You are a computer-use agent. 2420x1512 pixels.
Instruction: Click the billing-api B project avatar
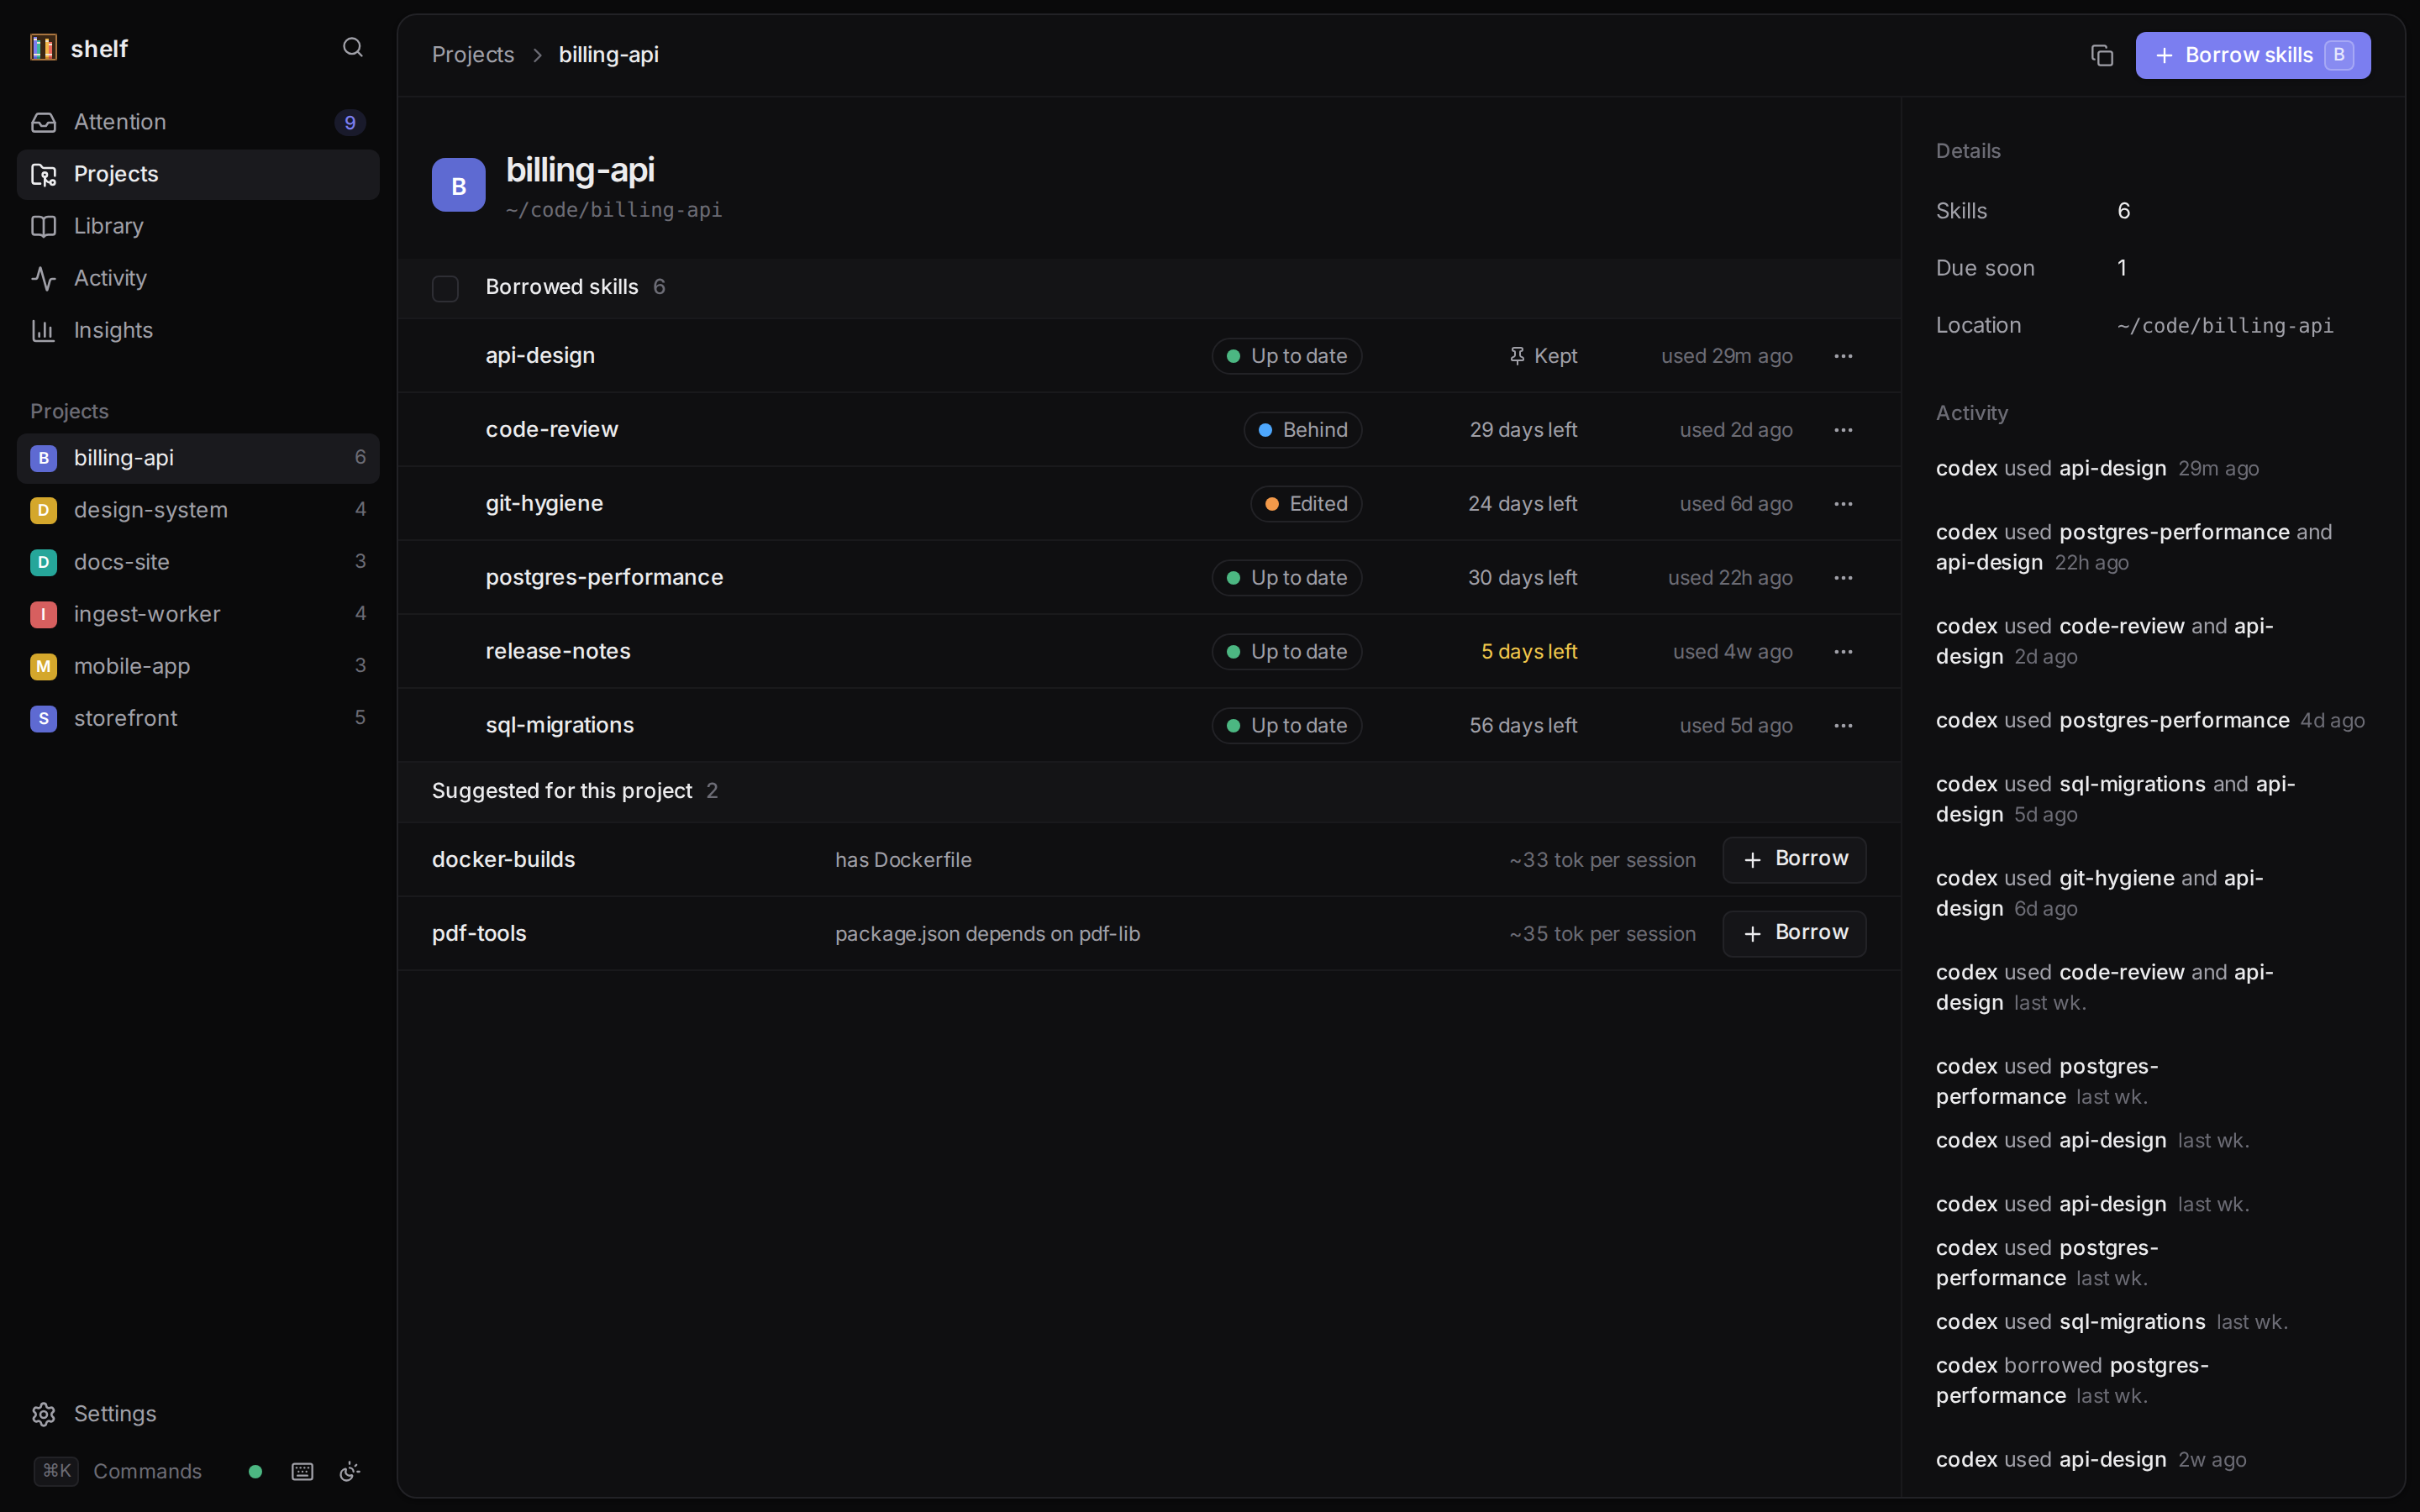pyautogui.click(x=458, y=185)
